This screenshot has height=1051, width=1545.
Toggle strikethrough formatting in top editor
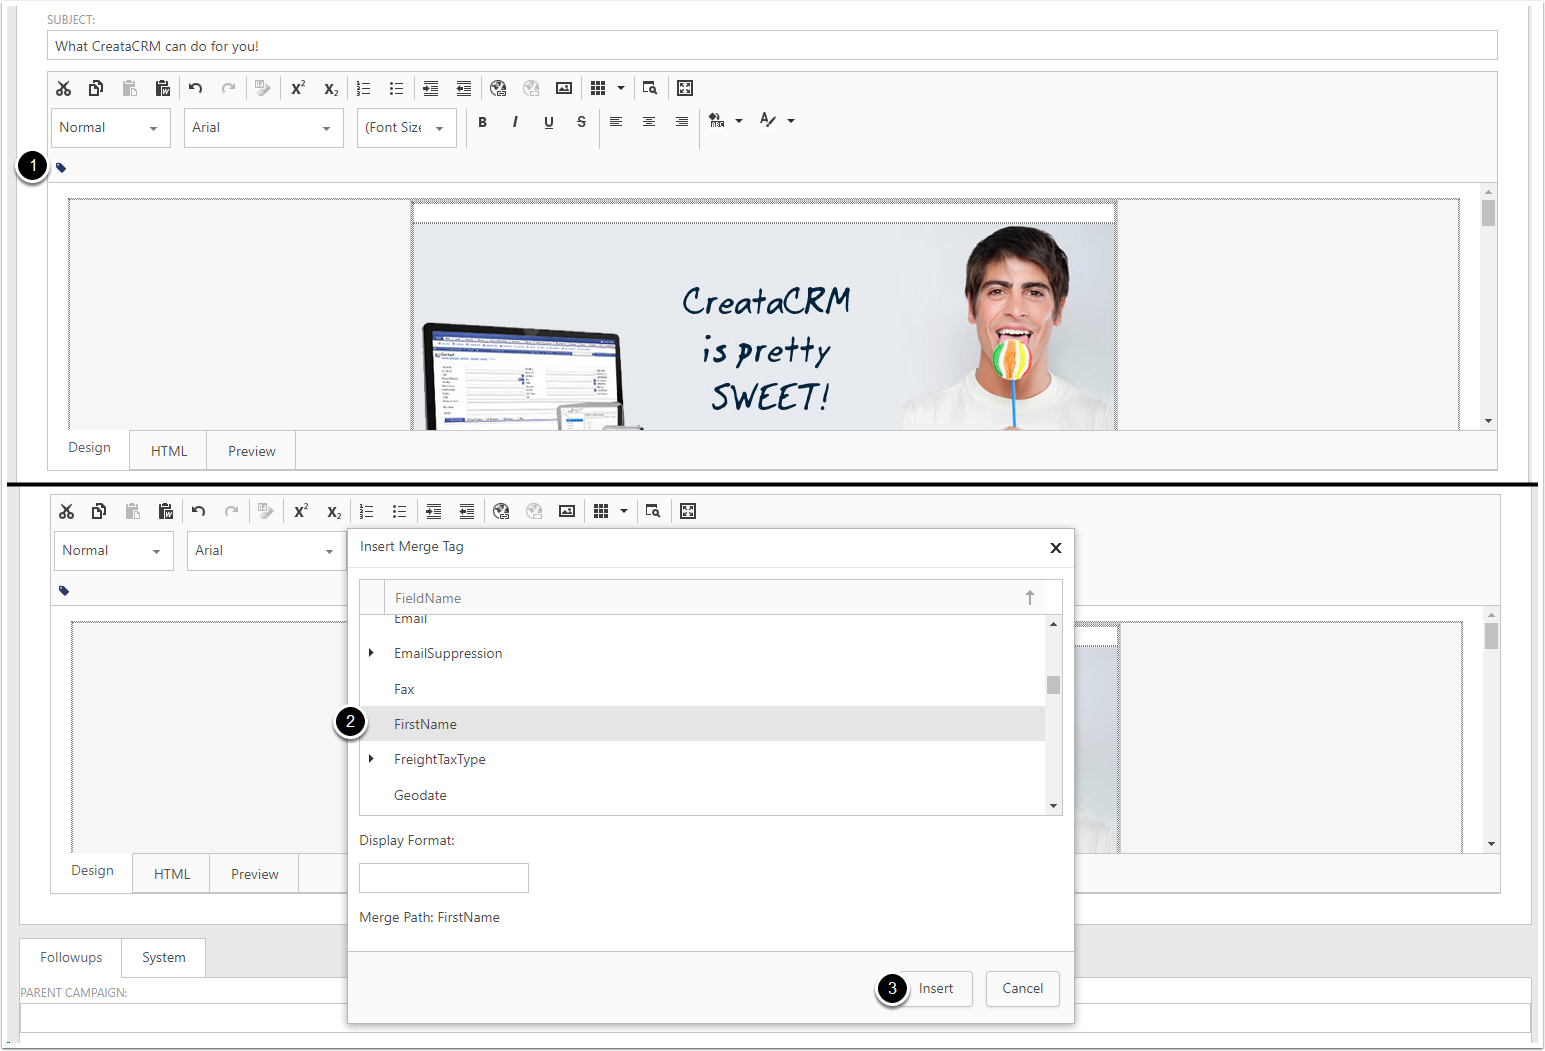[x=581, y=122]
